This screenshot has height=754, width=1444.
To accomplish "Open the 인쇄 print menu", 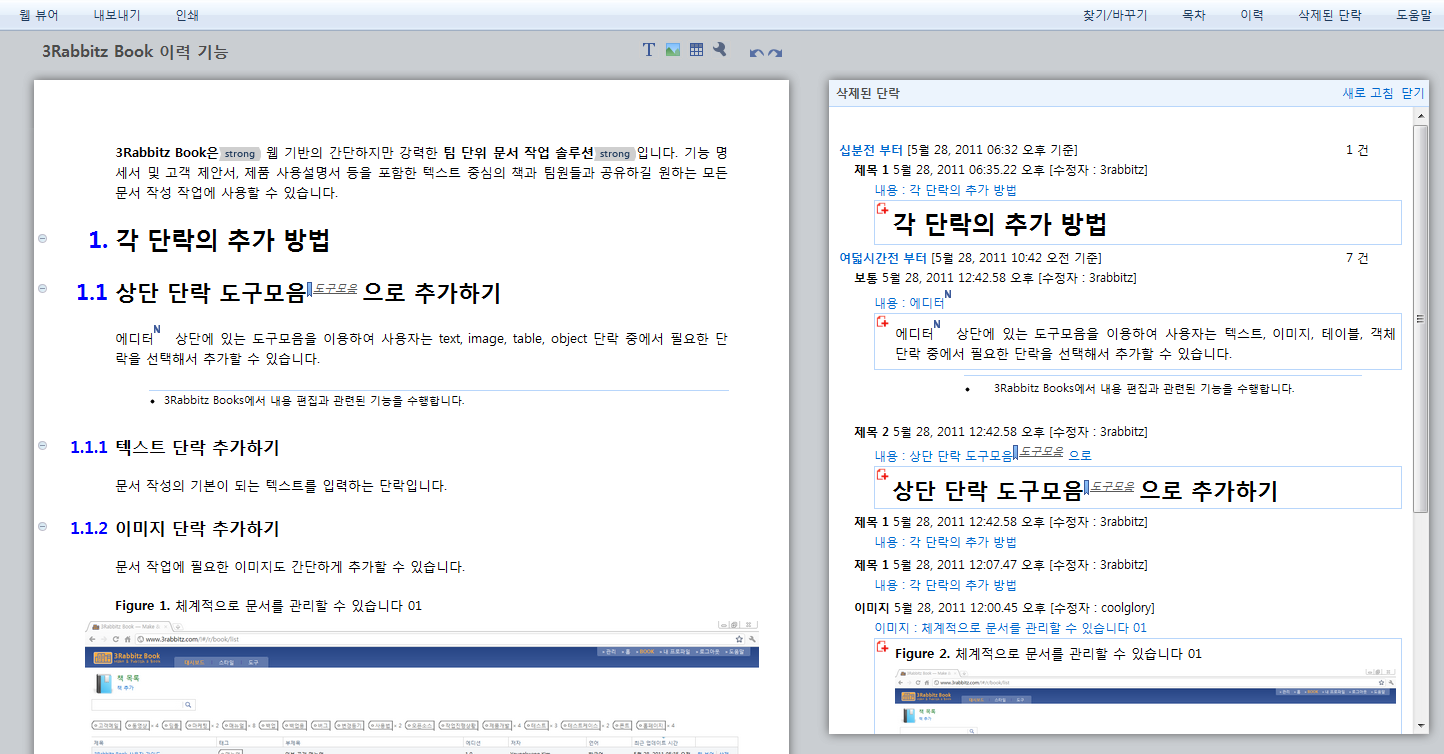I will click(x=187, y=15).
